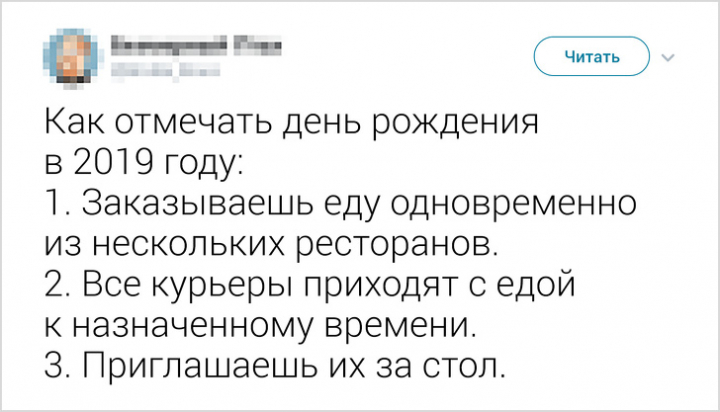Click the line 'к назначенному времени.'
The height and width of the screenshot is (412, 720).
pyautogui.click(x=260, y=326)
